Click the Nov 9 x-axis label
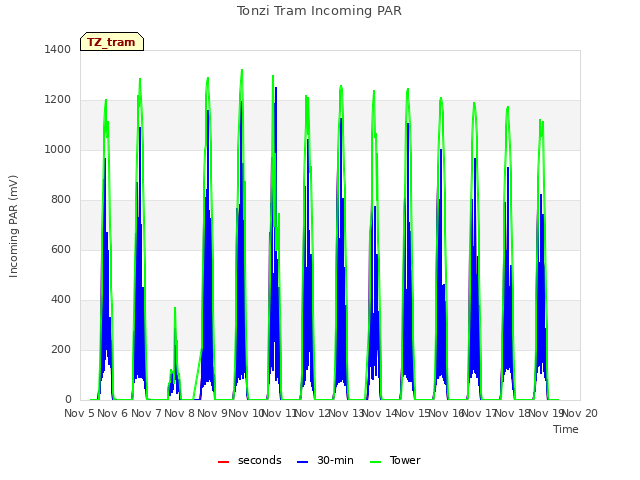Image resolution: width=640 pixels, height=480 pixels. (x=212, y=413)
